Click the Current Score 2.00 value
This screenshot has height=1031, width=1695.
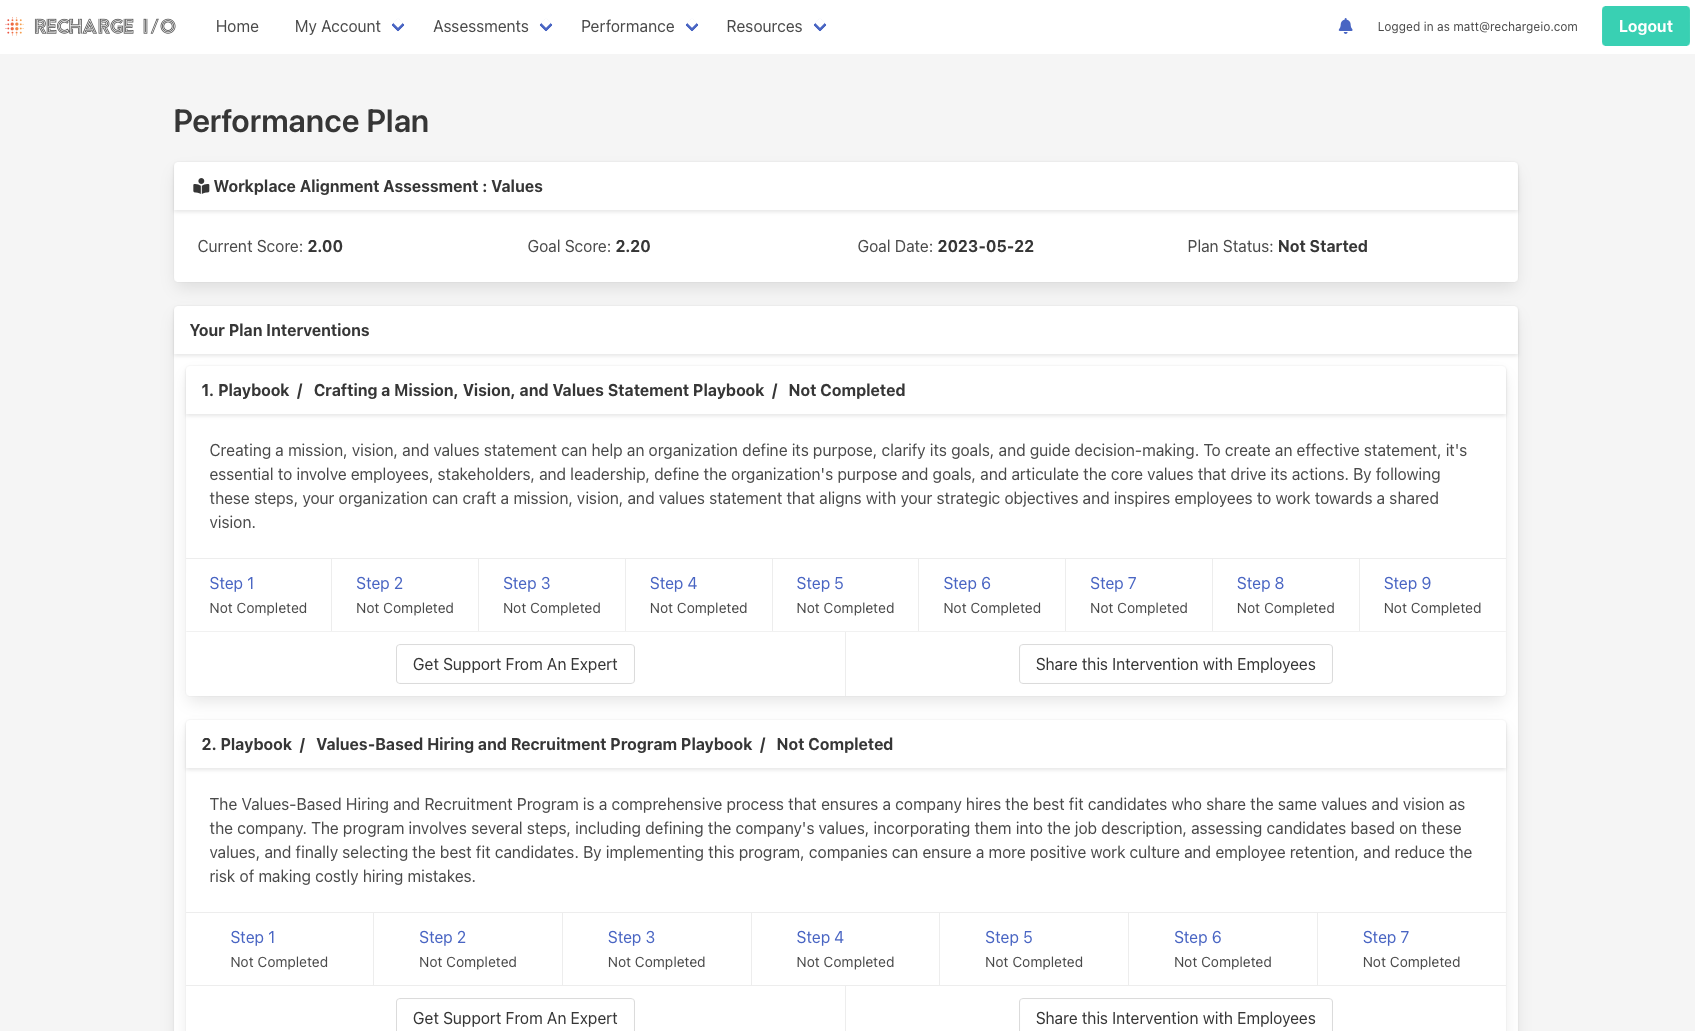click(x=325, y=246)
